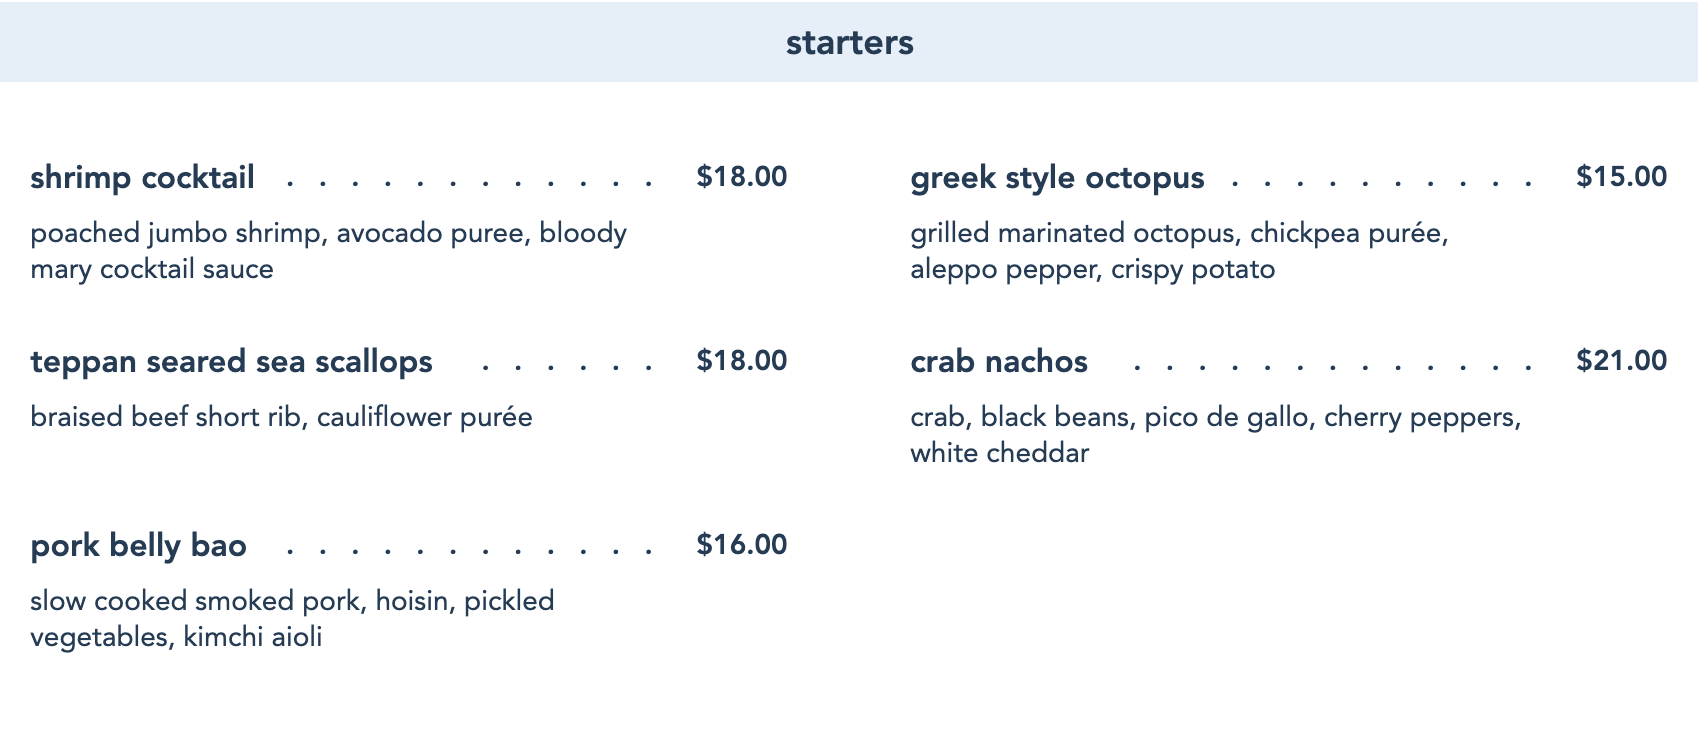Select the braised beef short rib description
Image resolution: width=1698 pixels, height=730 pixels.
click(281, 417)
